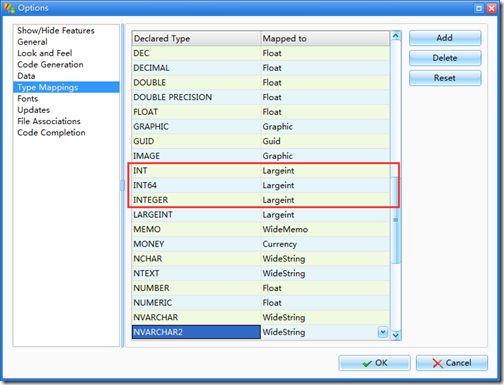
Task: Click Currency mapping for MONEY row
Action: [x=325, y=244]
